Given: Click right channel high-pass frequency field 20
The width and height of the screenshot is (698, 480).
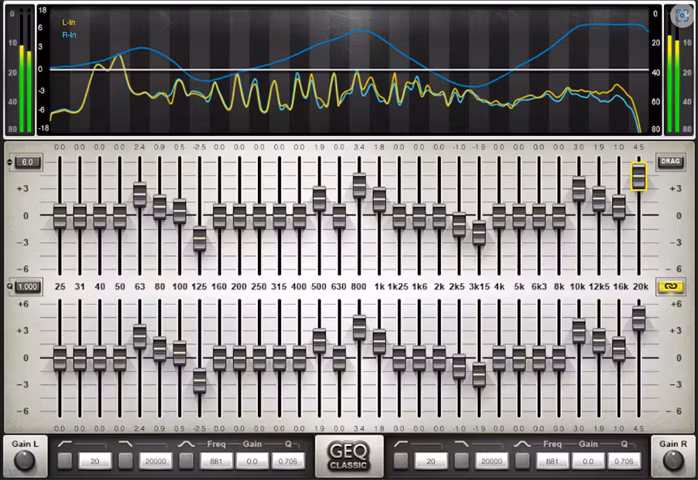Looking at the screenshot, I should point(431,461).
